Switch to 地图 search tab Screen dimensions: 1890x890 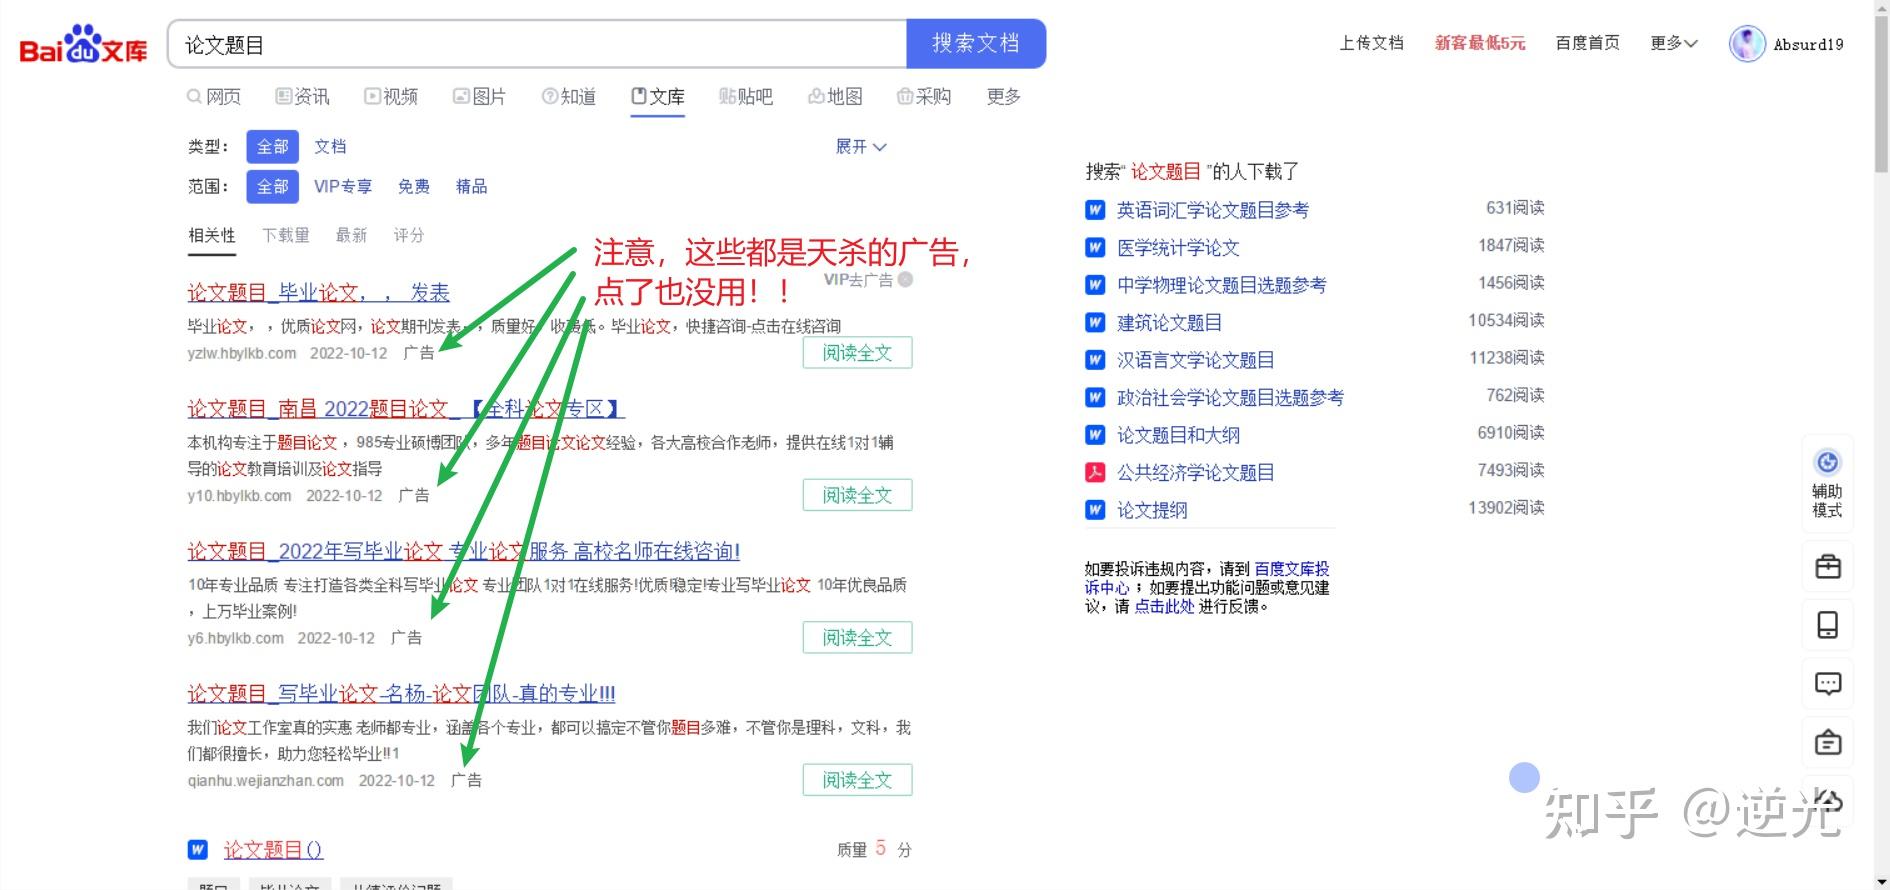click(835, 96)
